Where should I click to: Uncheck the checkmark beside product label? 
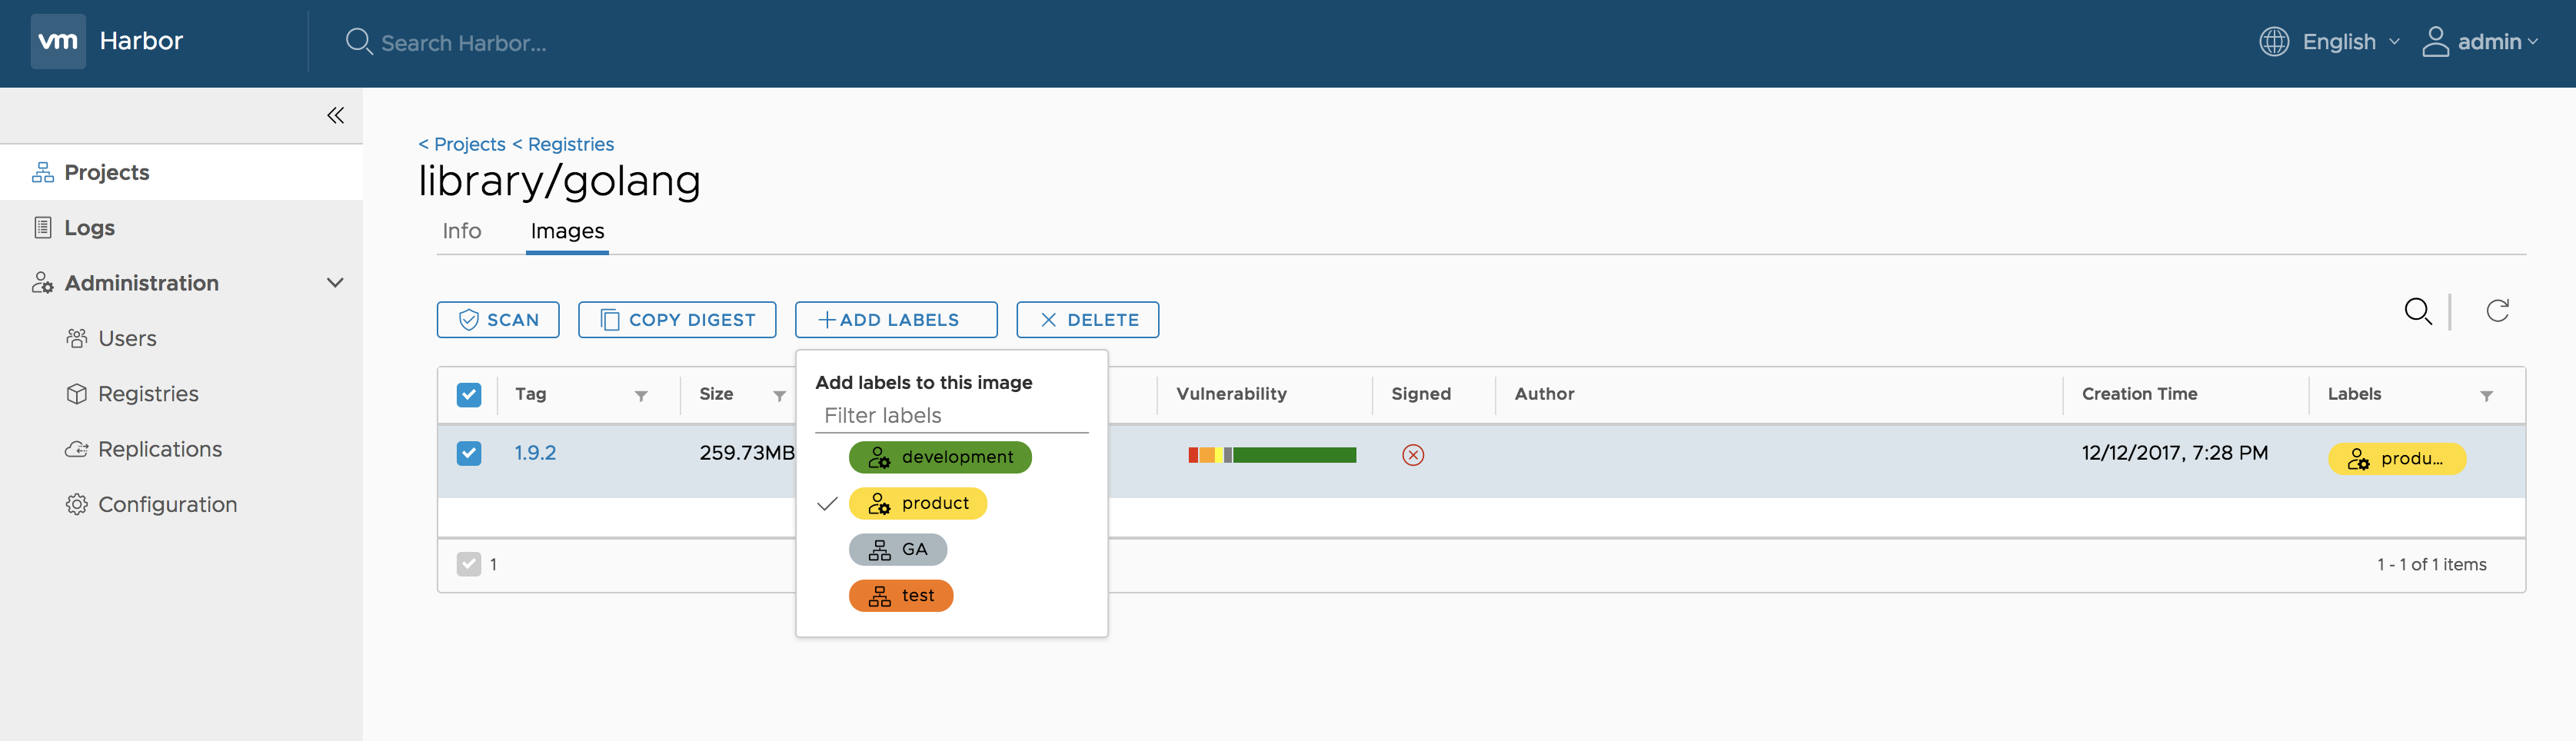pos(827,504)
